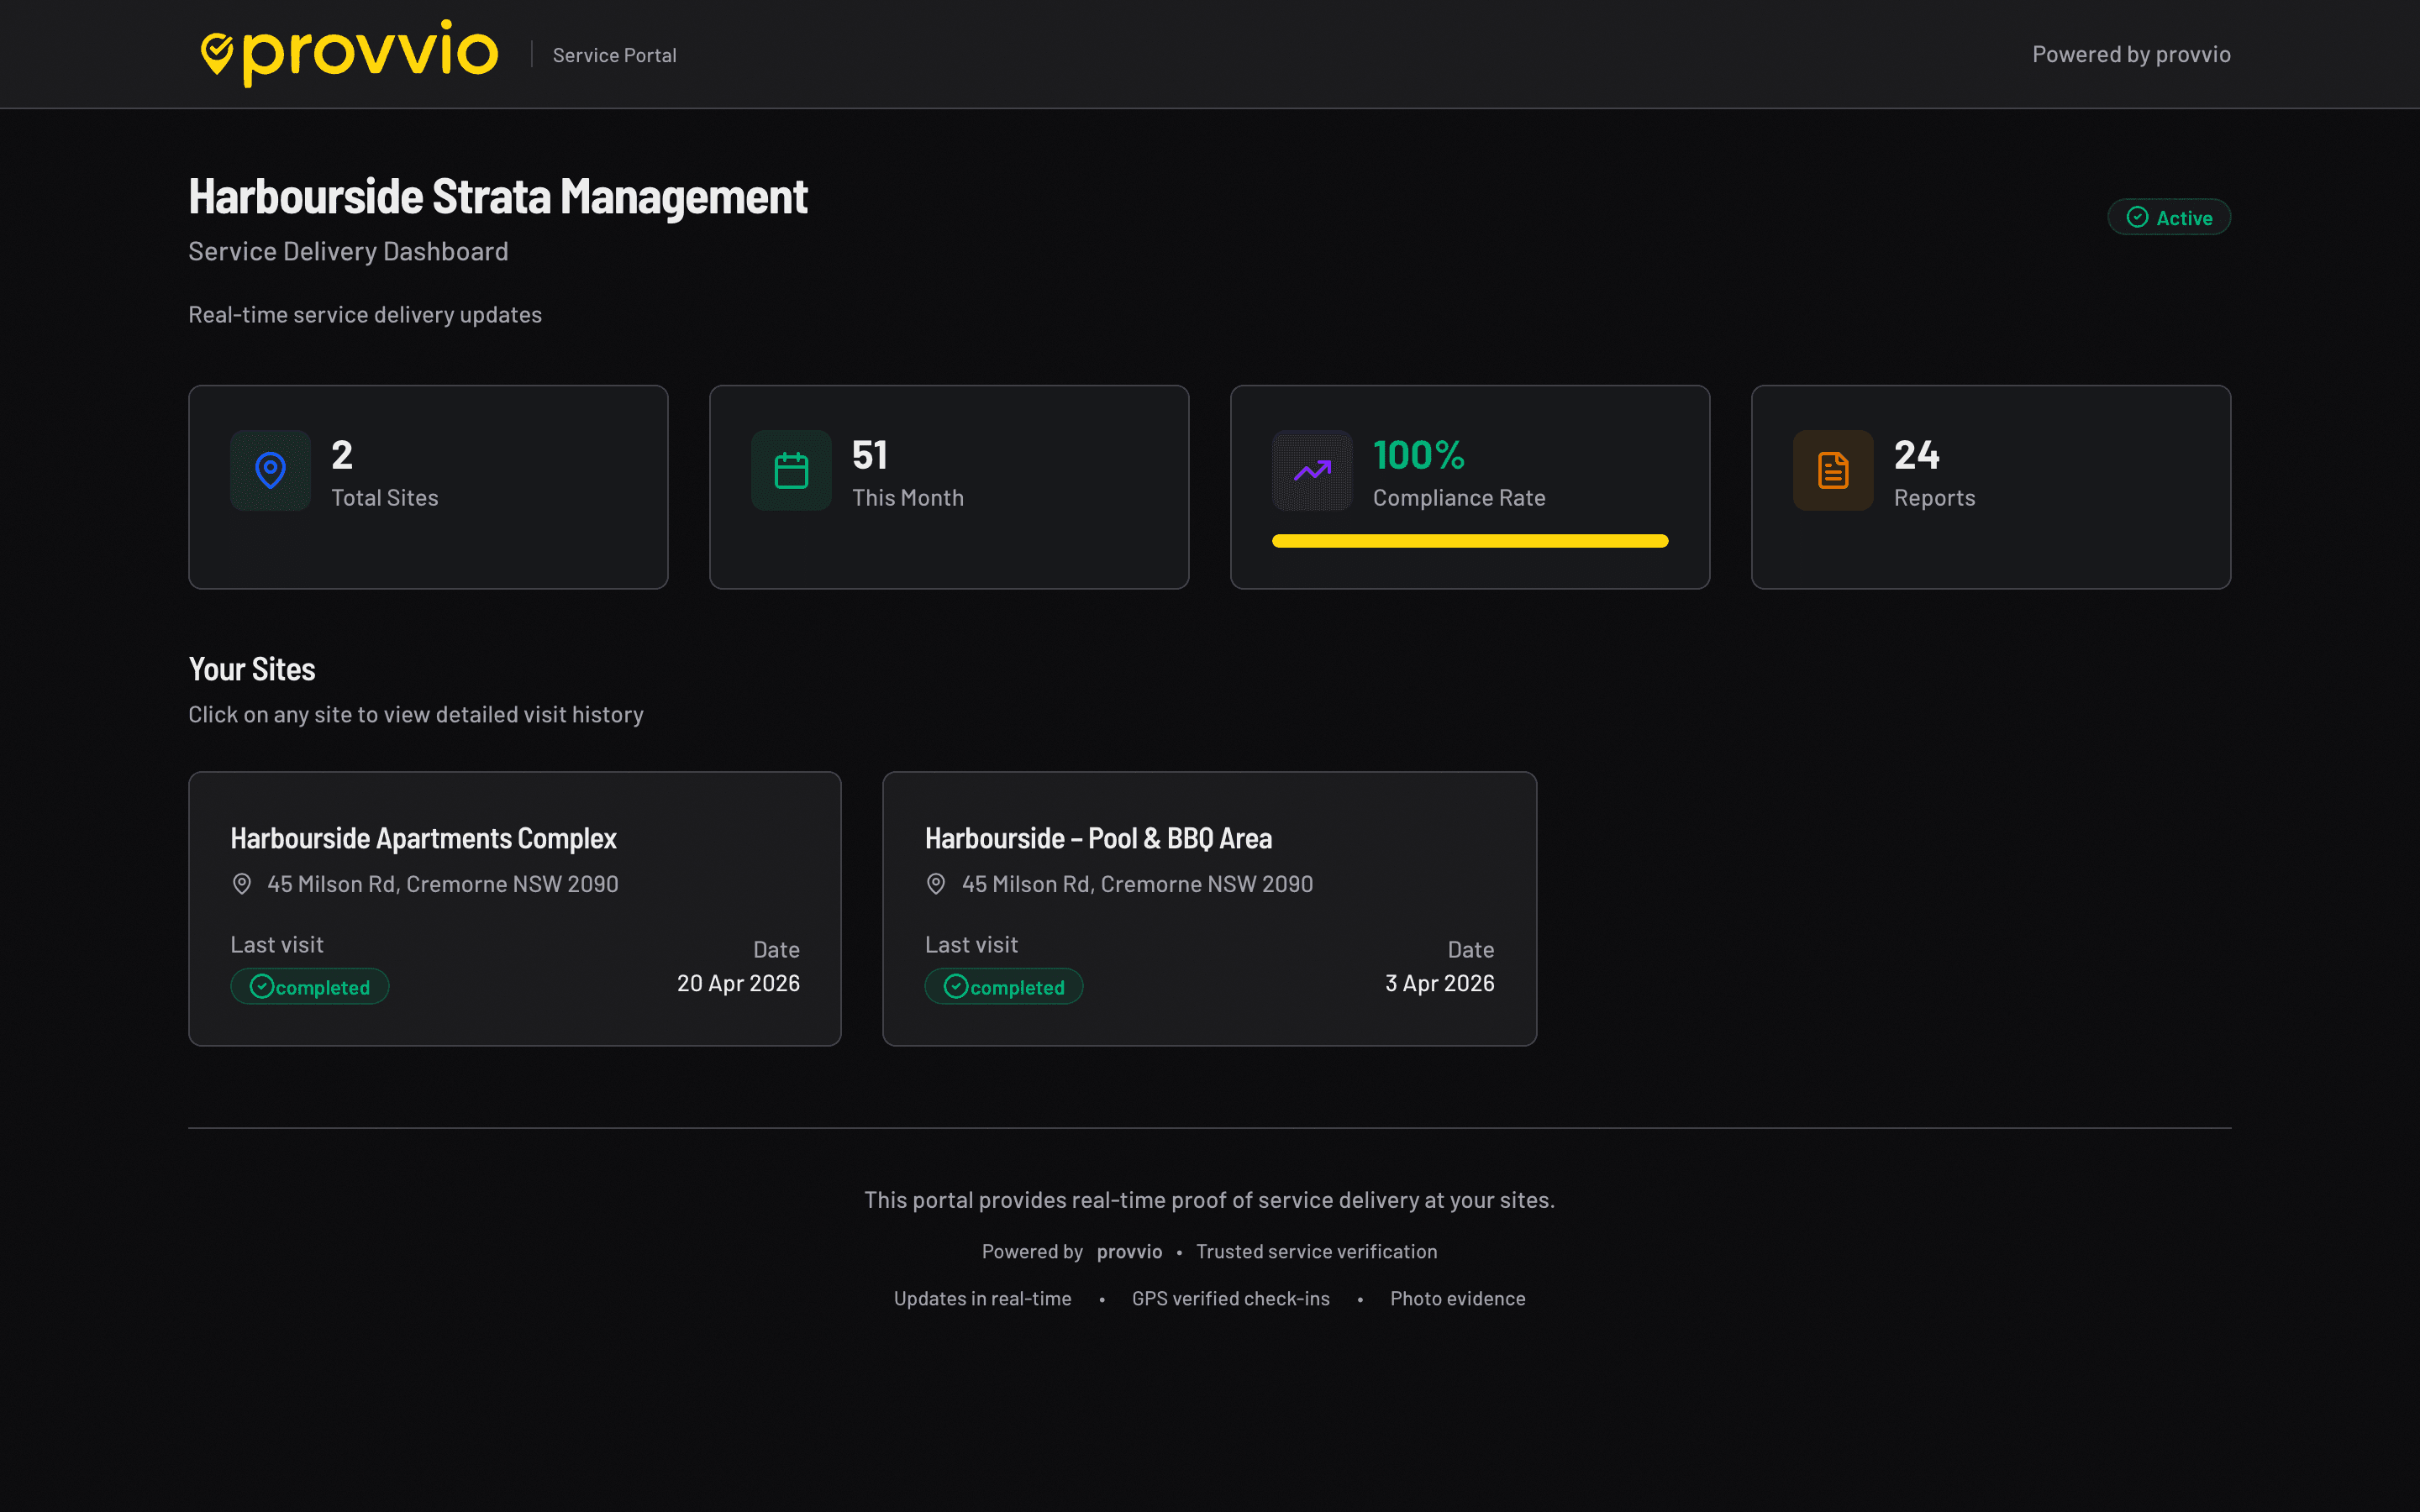Select the Service Portal header item
Image resolution: width=2420 pixels, height=1512 pixels.
pyautogui.click(x=615, y=55)
